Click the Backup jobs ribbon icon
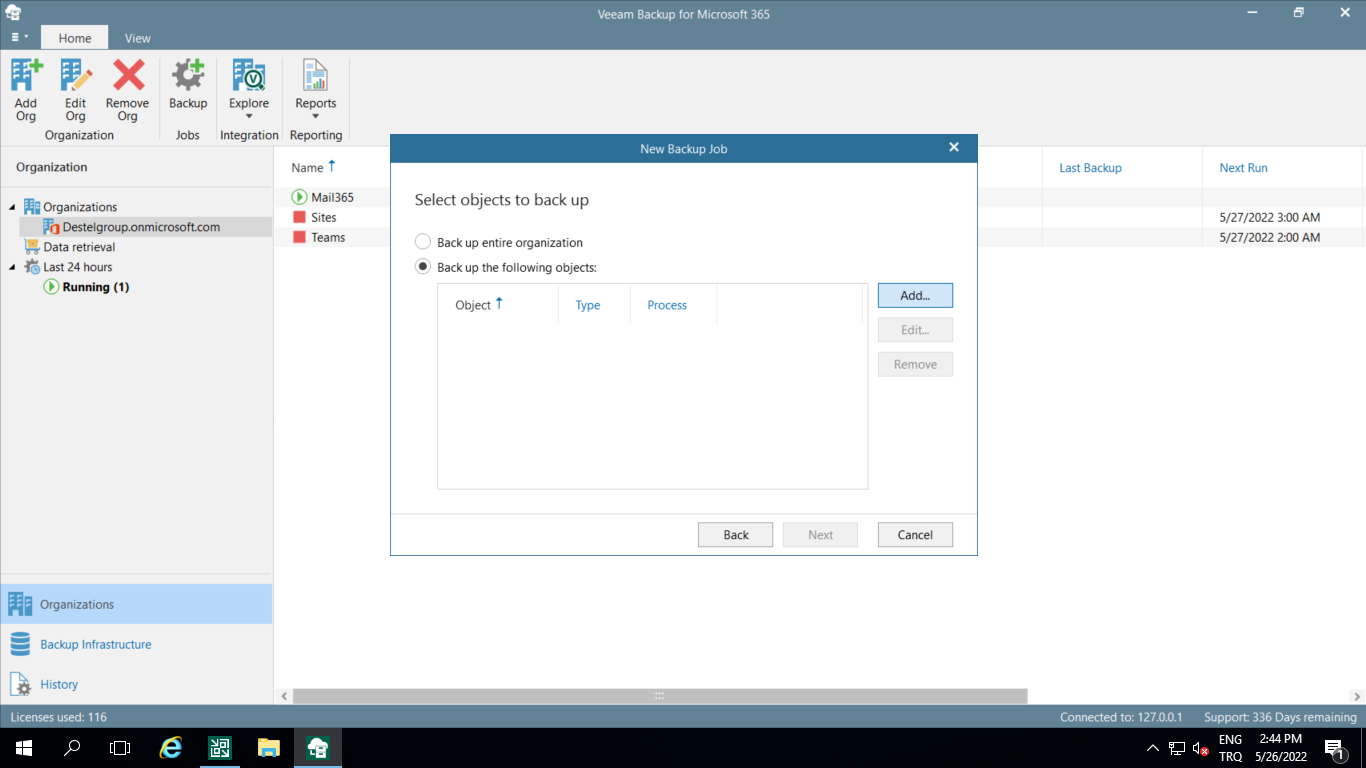This screenshot has width=1366, height=768. pyautogui.click(x=188, y=85)
